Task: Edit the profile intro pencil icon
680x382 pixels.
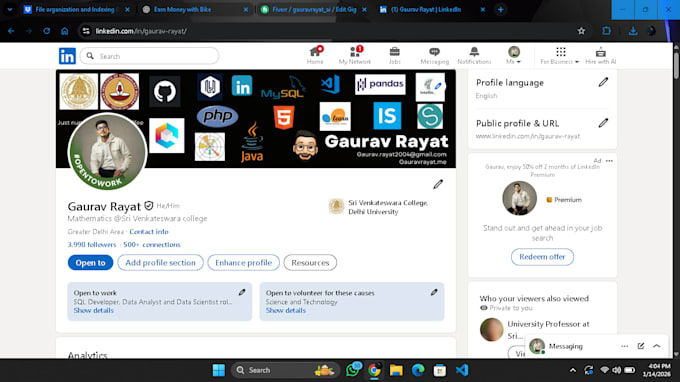Action: coord(438,184)
